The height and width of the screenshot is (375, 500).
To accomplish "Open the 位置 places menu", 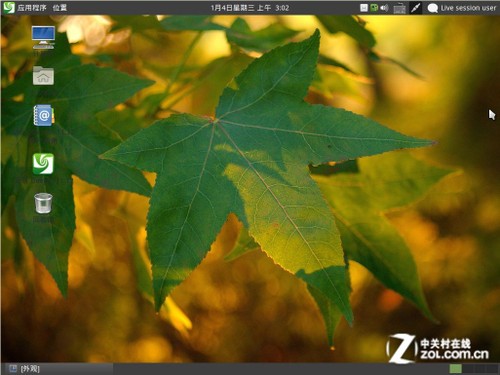I will point(60,8).
